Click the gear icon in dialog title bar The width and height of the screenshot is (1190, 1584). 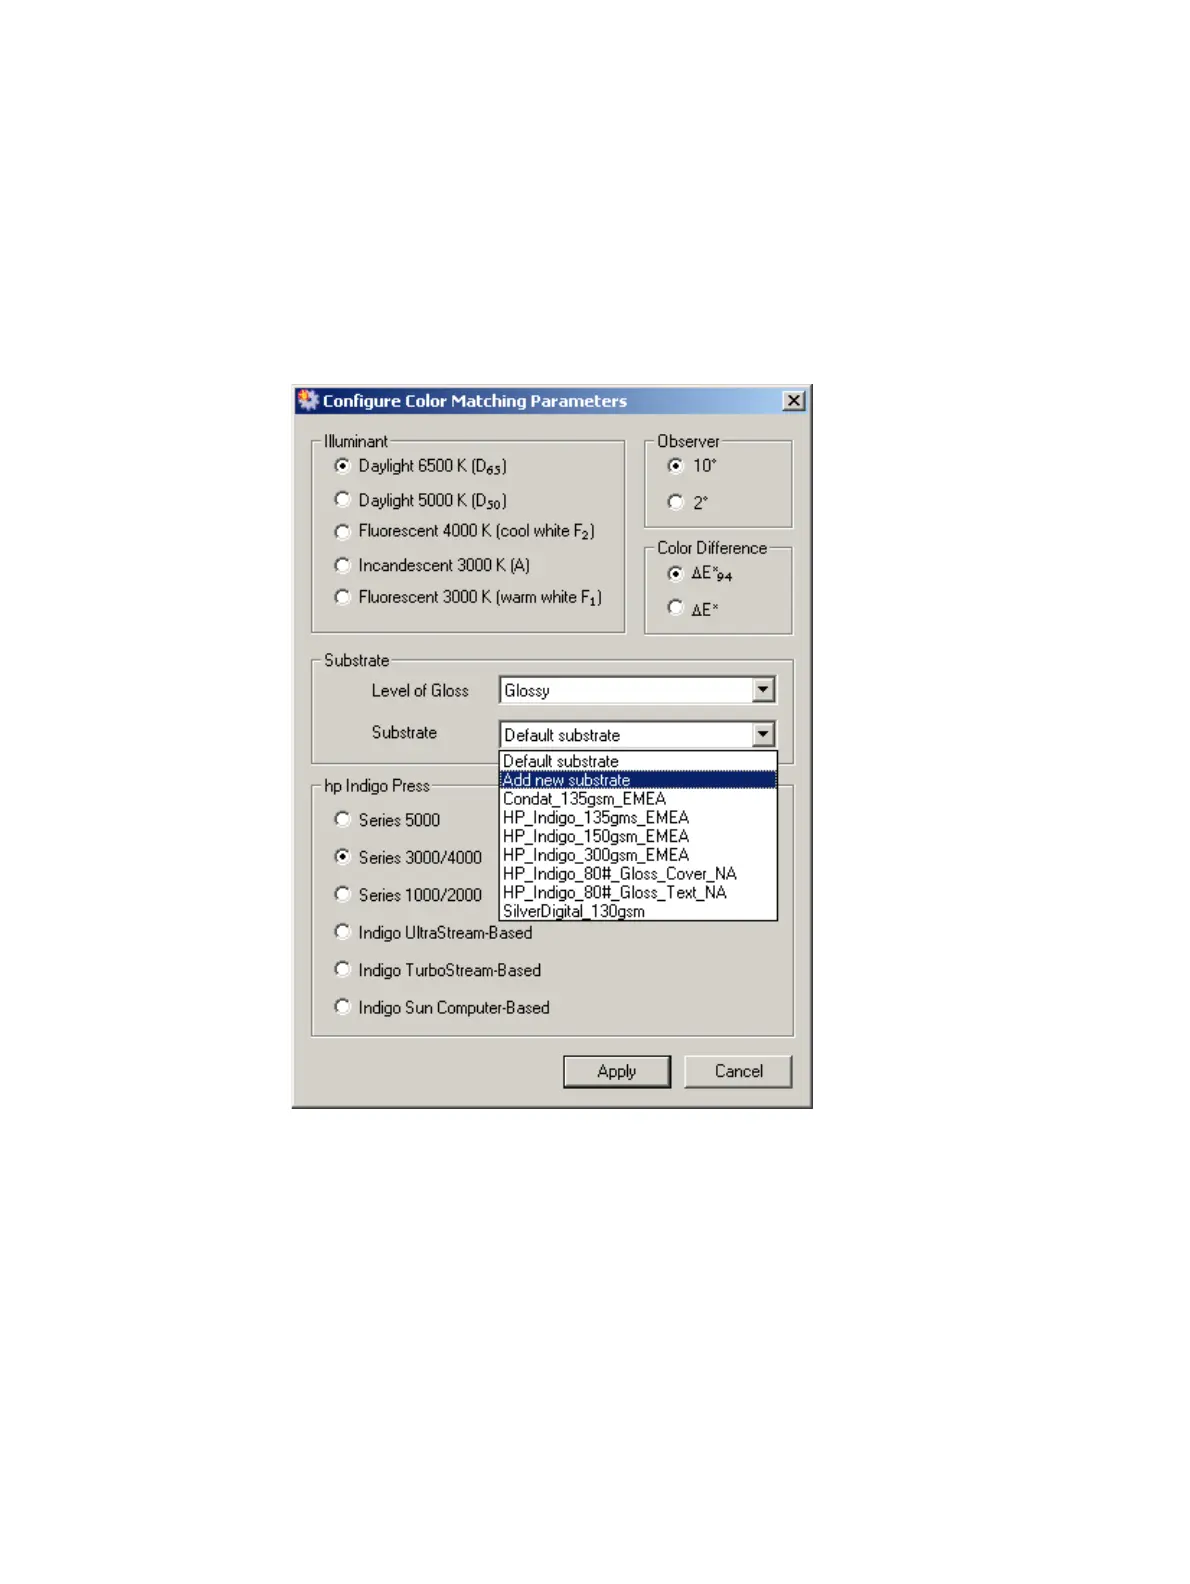307,400
